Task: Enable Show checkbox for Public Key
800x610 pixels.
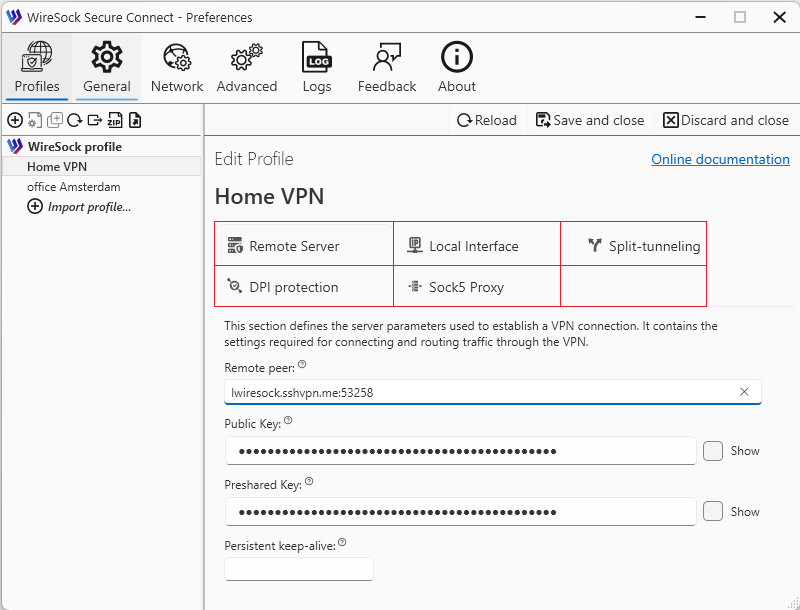Action: coord(713,451)
